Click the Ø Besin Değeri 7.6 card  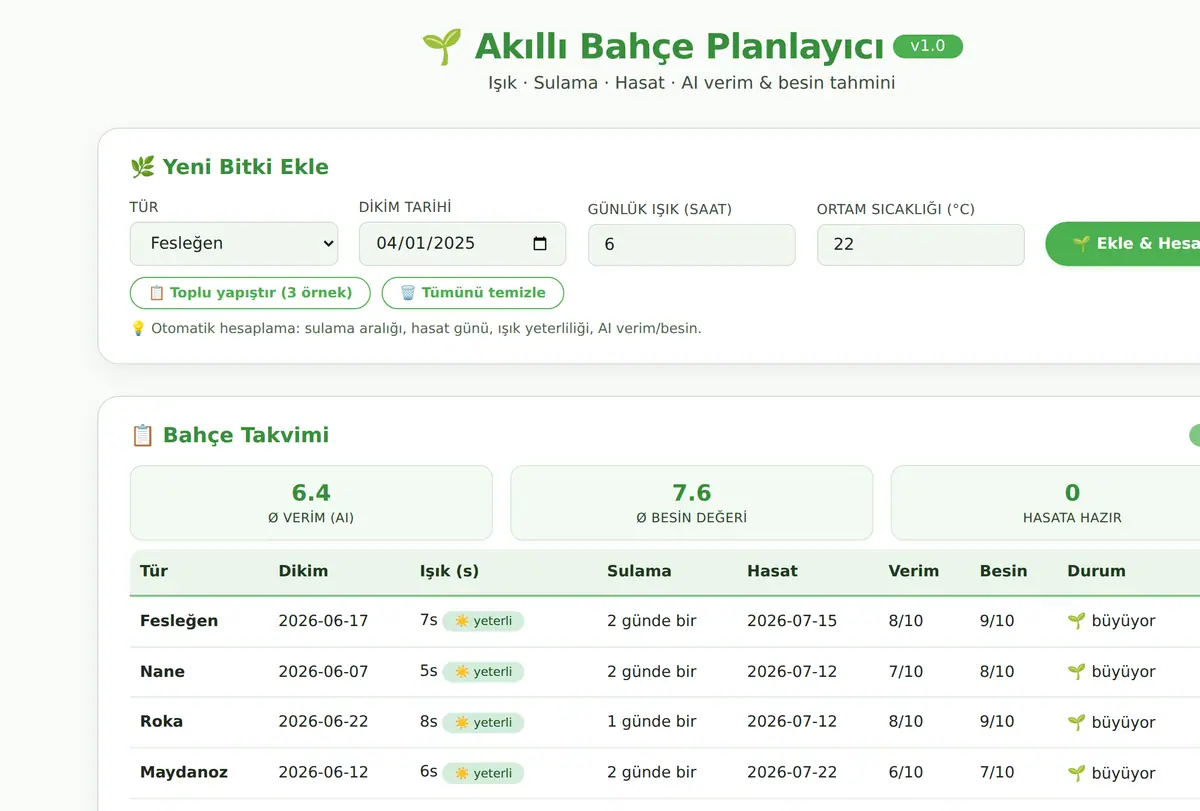692,503
